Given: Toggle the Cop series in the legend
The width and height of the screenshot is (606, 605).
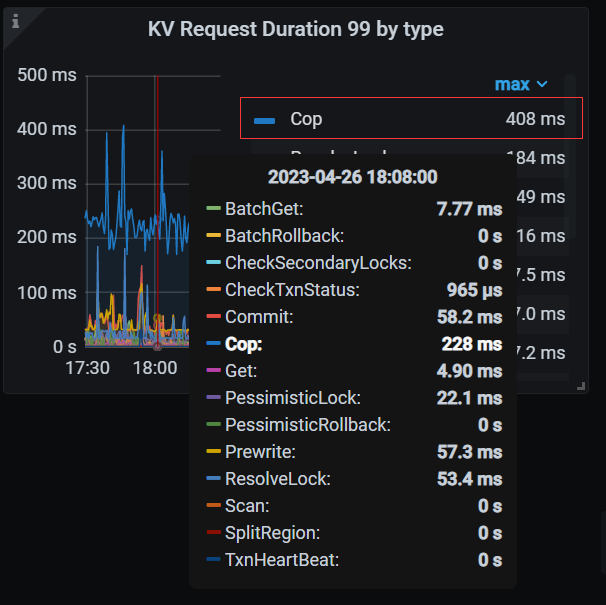Looking at the screenshot, I should click(x=306, y=119).
